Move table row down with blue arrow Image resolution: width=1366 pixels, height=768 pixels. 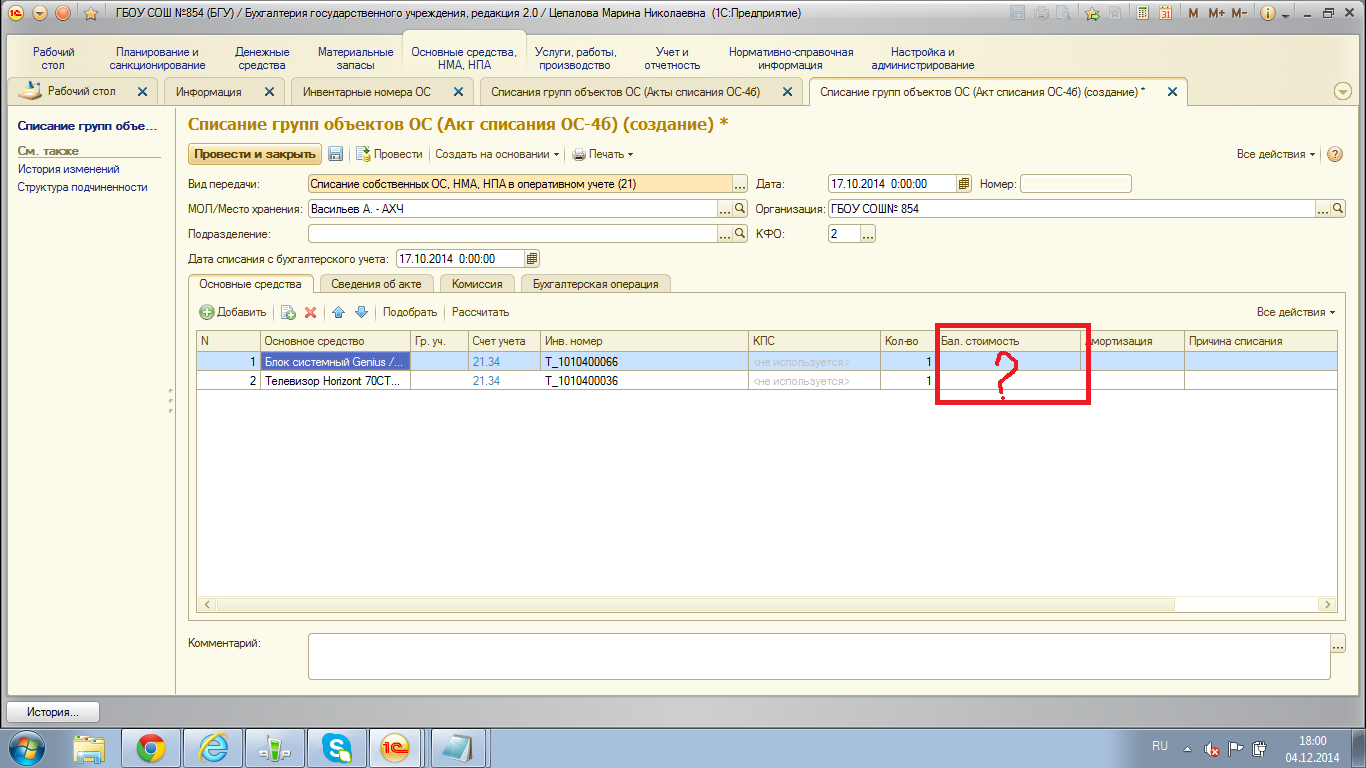[x=361, y=312]
